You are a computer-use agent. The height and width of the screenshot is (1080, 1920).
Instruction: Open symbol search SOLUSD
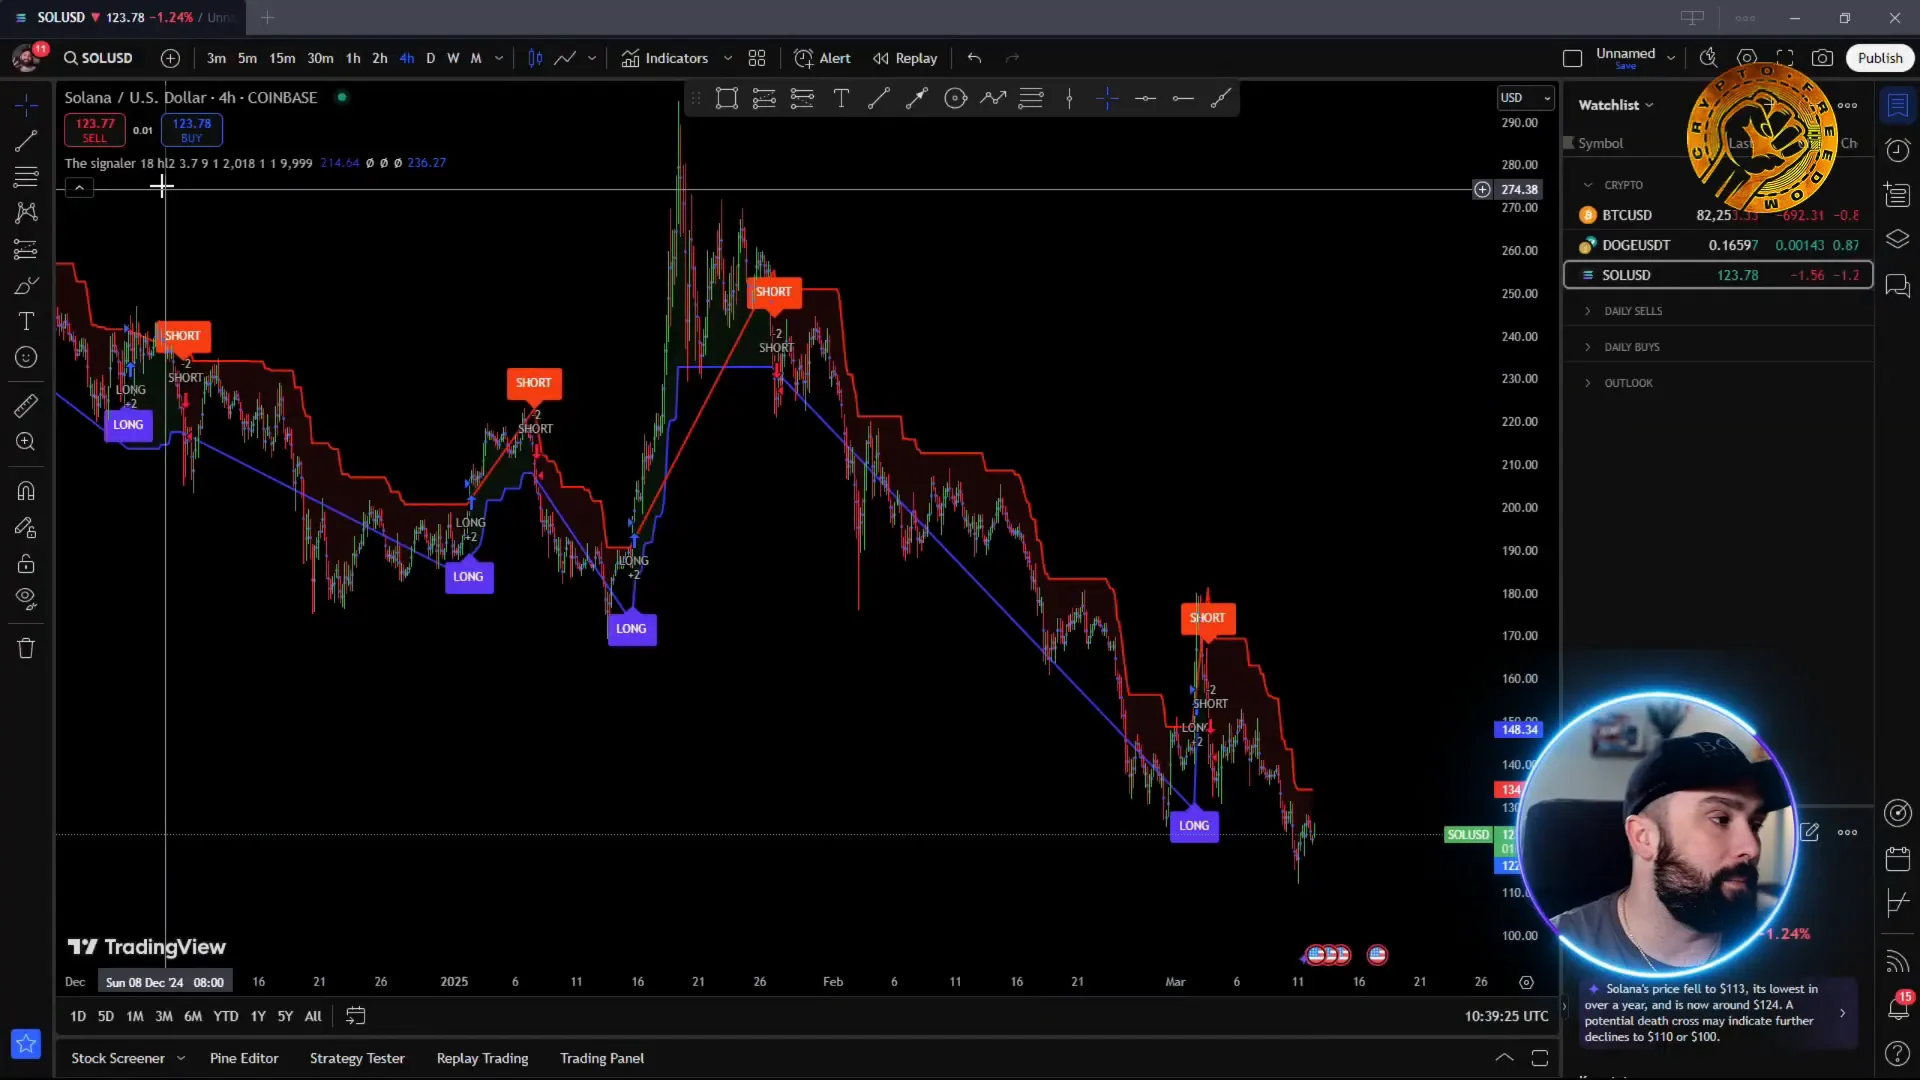click(x=98, y=58)
